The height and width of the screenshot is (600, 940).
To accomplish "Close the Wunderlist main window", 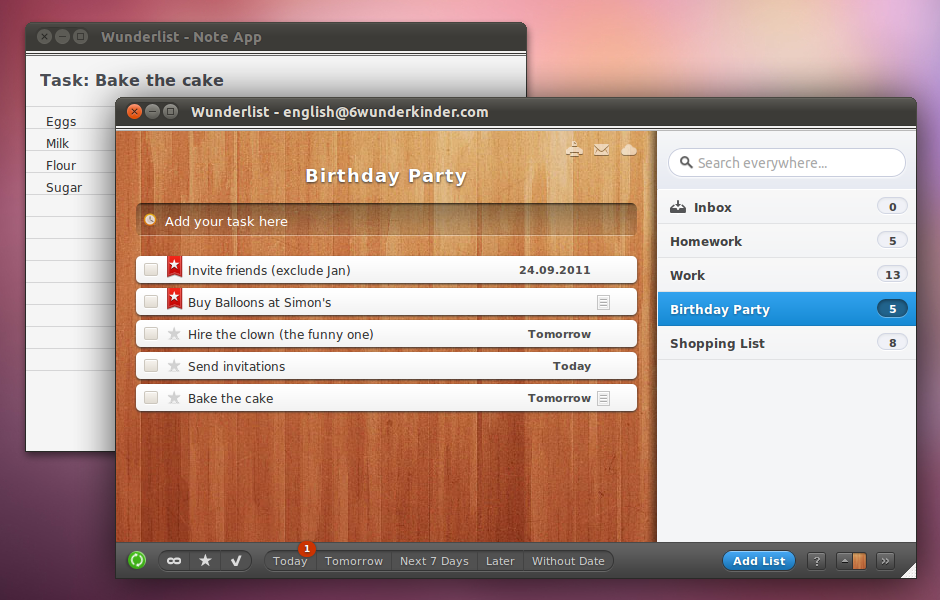I will [135, 111].
